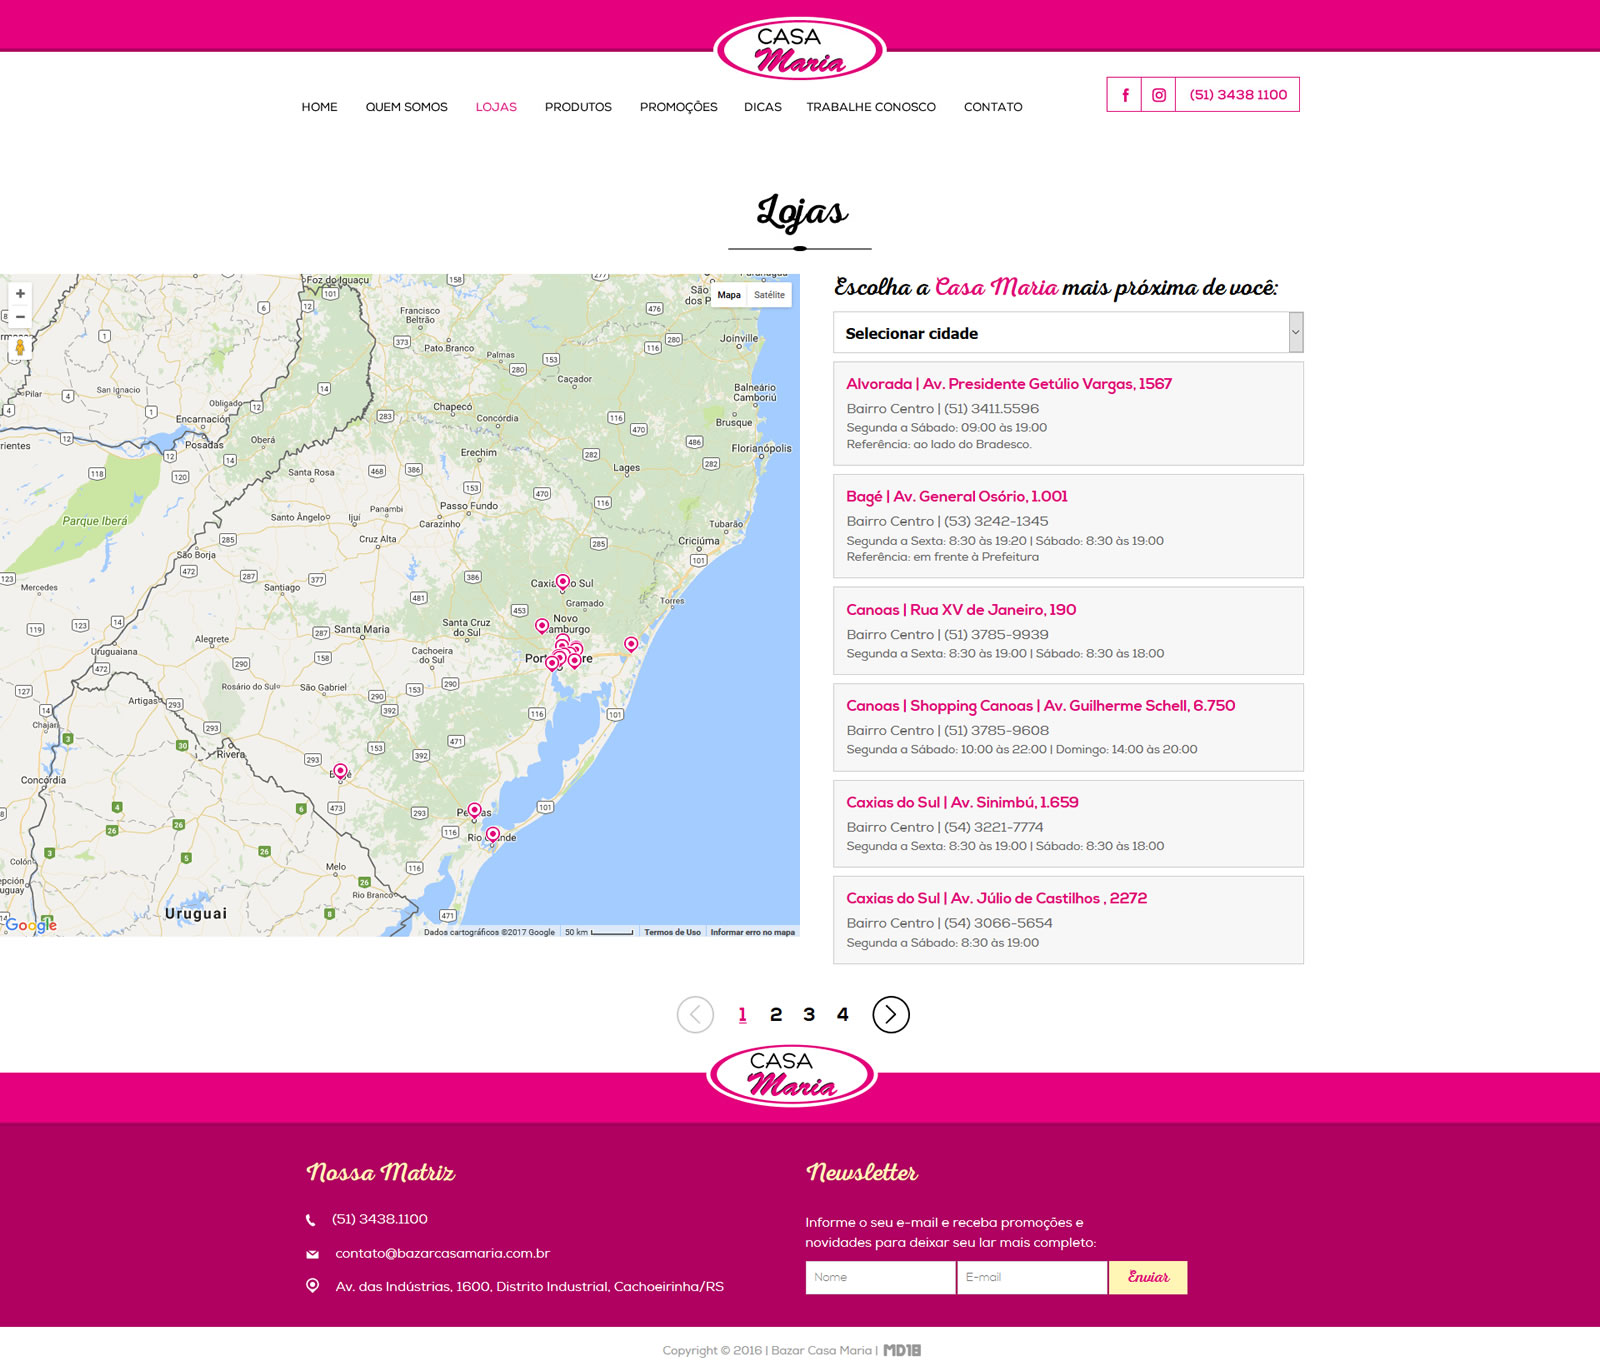This screenshot has height=1372, width=1600.
Task: Select the Street View pegman icon
Action: (x=20, y=348)
